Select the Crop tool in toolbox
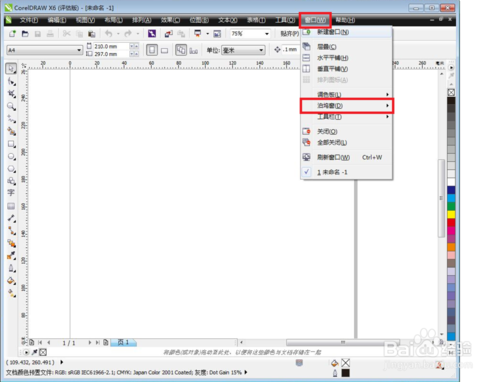This screenshot has width=500, height=382. coord(11,94)
